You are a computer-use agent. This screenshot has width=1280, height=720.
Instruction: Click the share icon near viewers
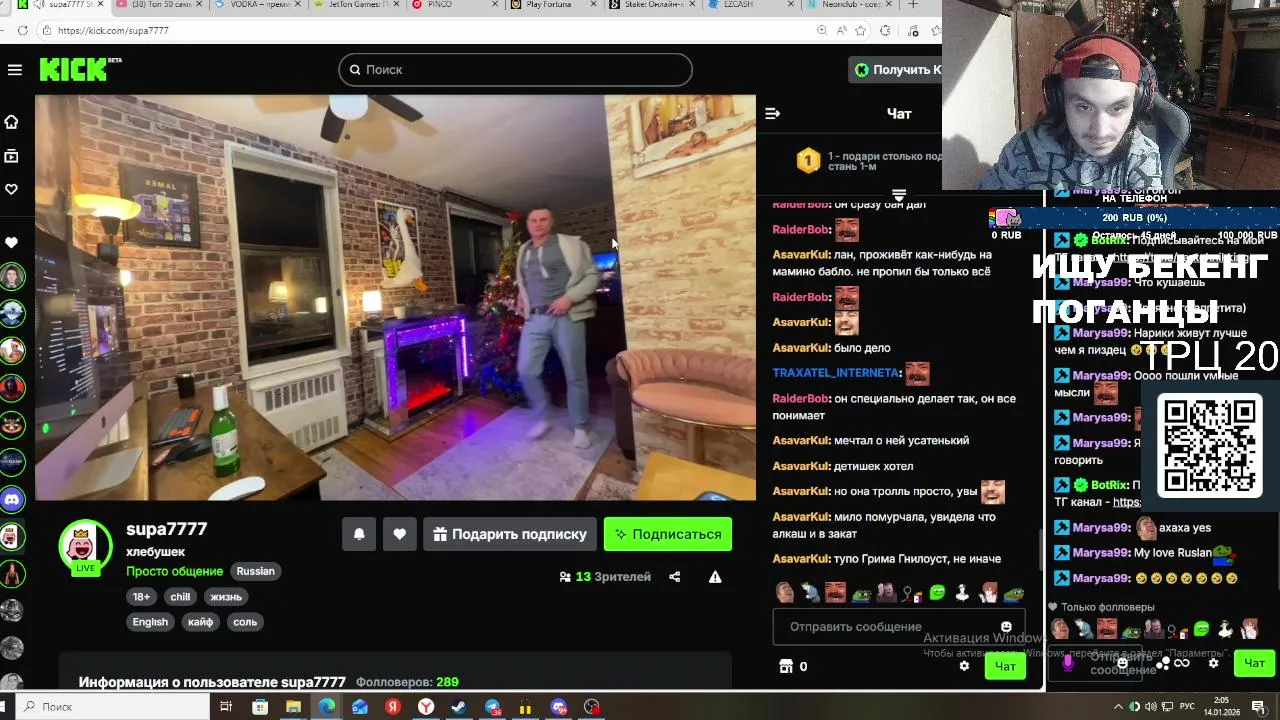point(675,577)
